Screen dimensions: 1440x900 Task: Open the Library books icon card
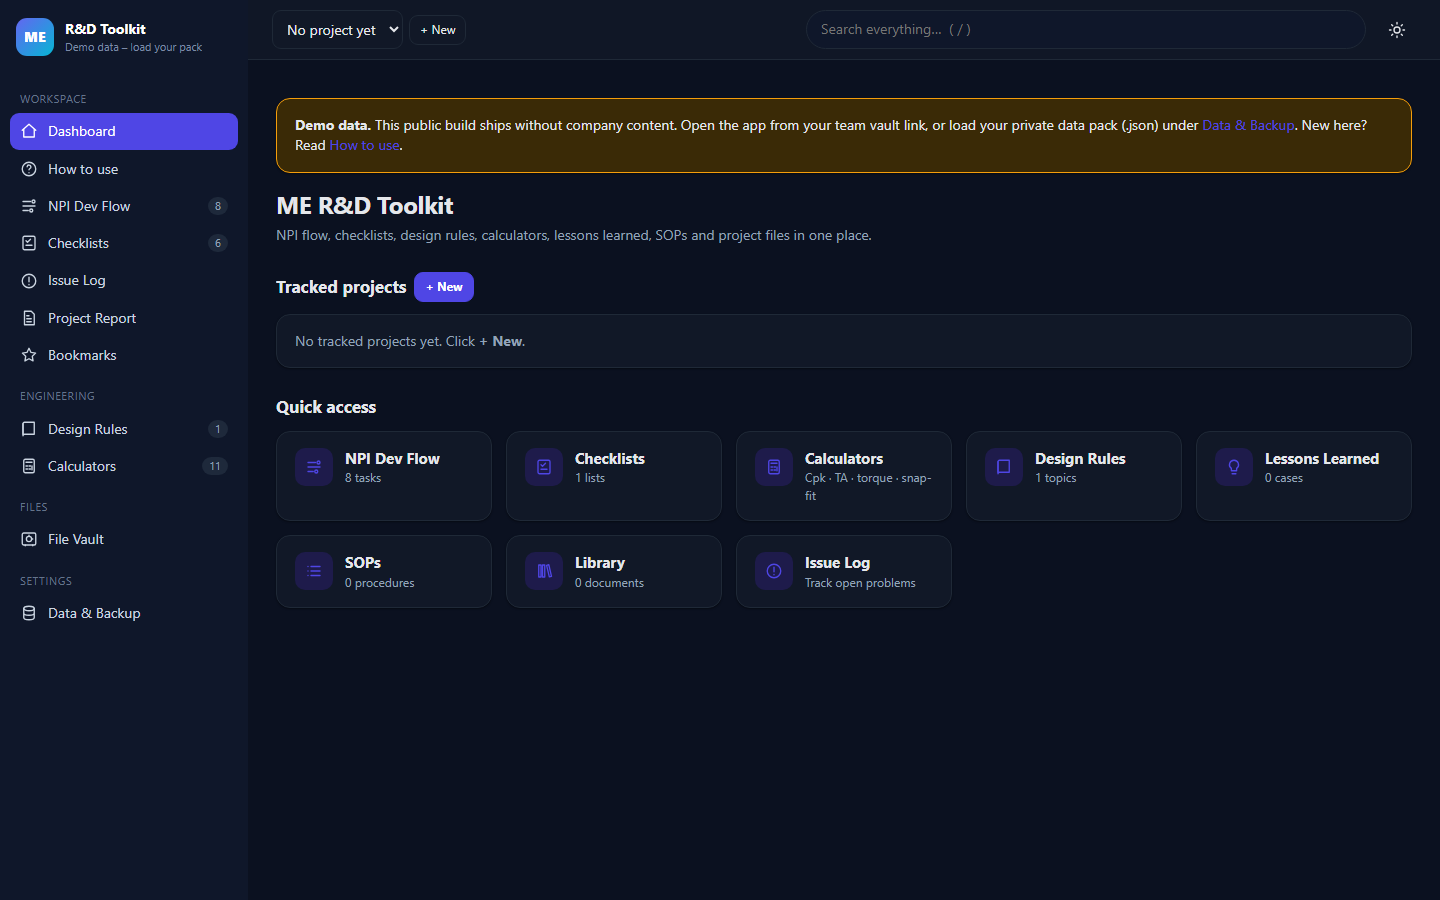click(544, 571)
